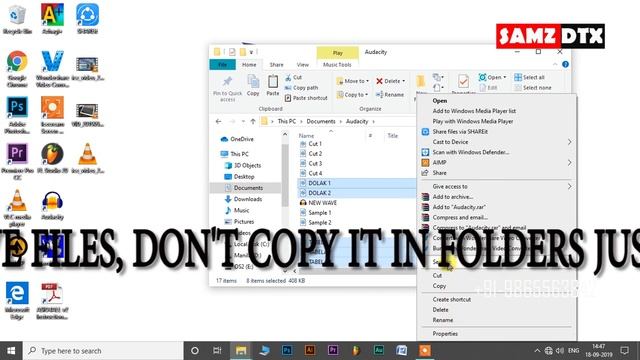Open the Windows Start menu
This screenshot has width=640, height=360.
click(x=11, y=351)
